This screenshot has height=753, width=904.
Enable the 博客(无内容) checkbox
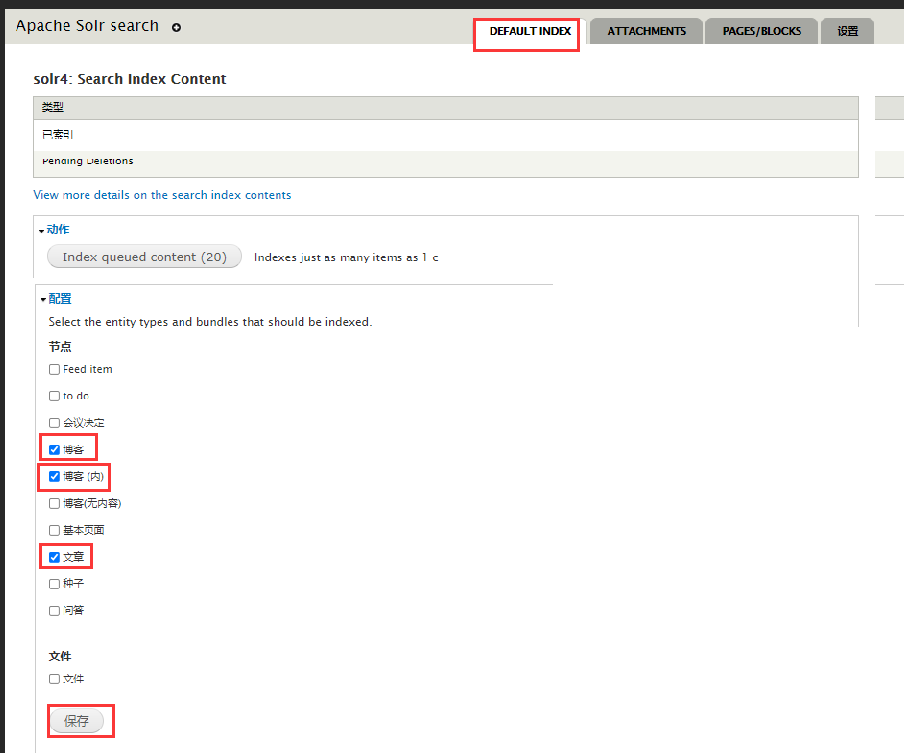[54, 504]
